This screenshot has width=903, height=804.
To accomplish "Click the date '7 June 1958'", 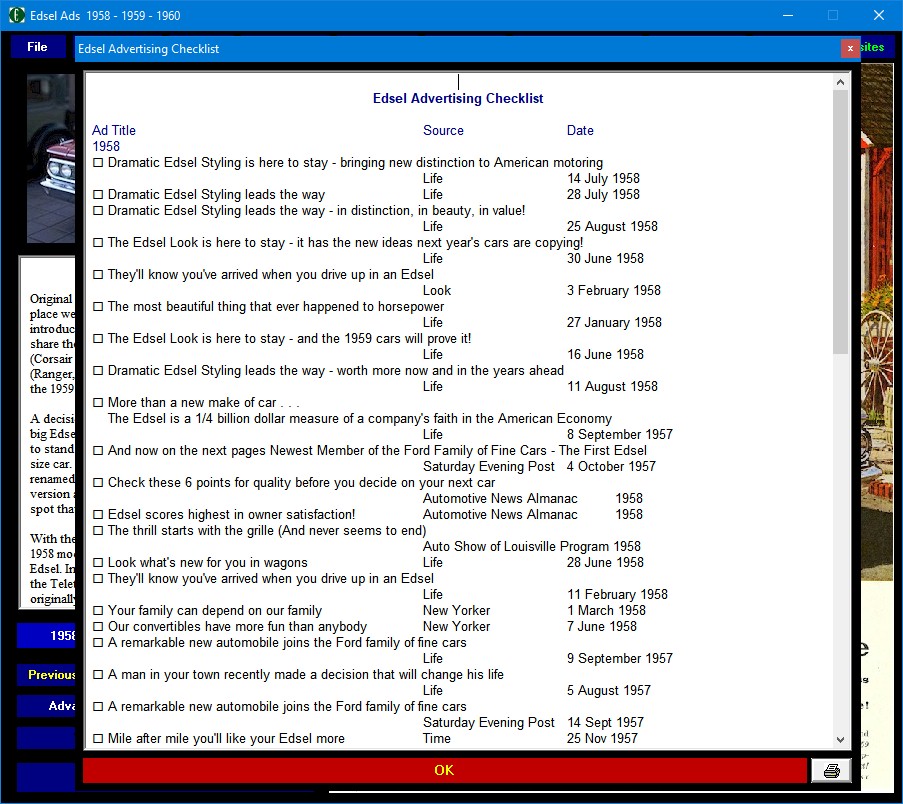I will (x=602, y=627).
